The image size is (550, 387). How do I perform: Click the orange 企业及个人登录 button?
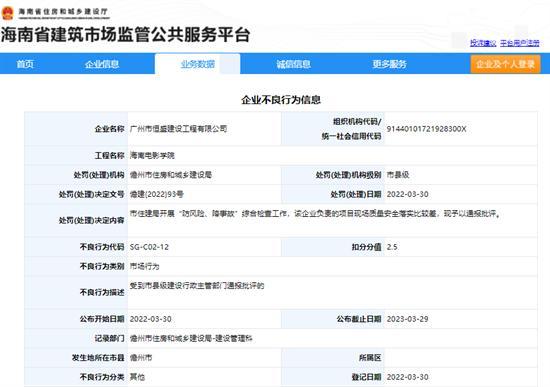[505, 64]
